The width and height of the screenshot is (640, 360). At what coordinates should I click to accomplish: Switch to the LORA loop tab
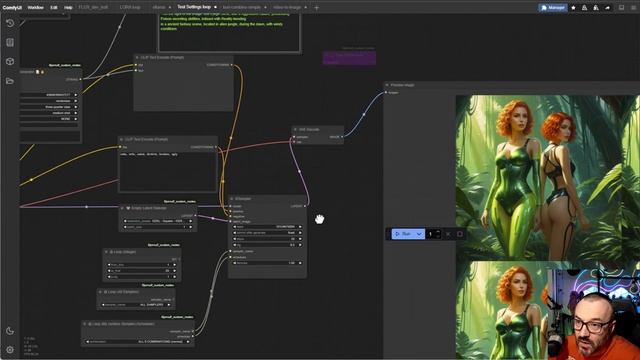130,7
